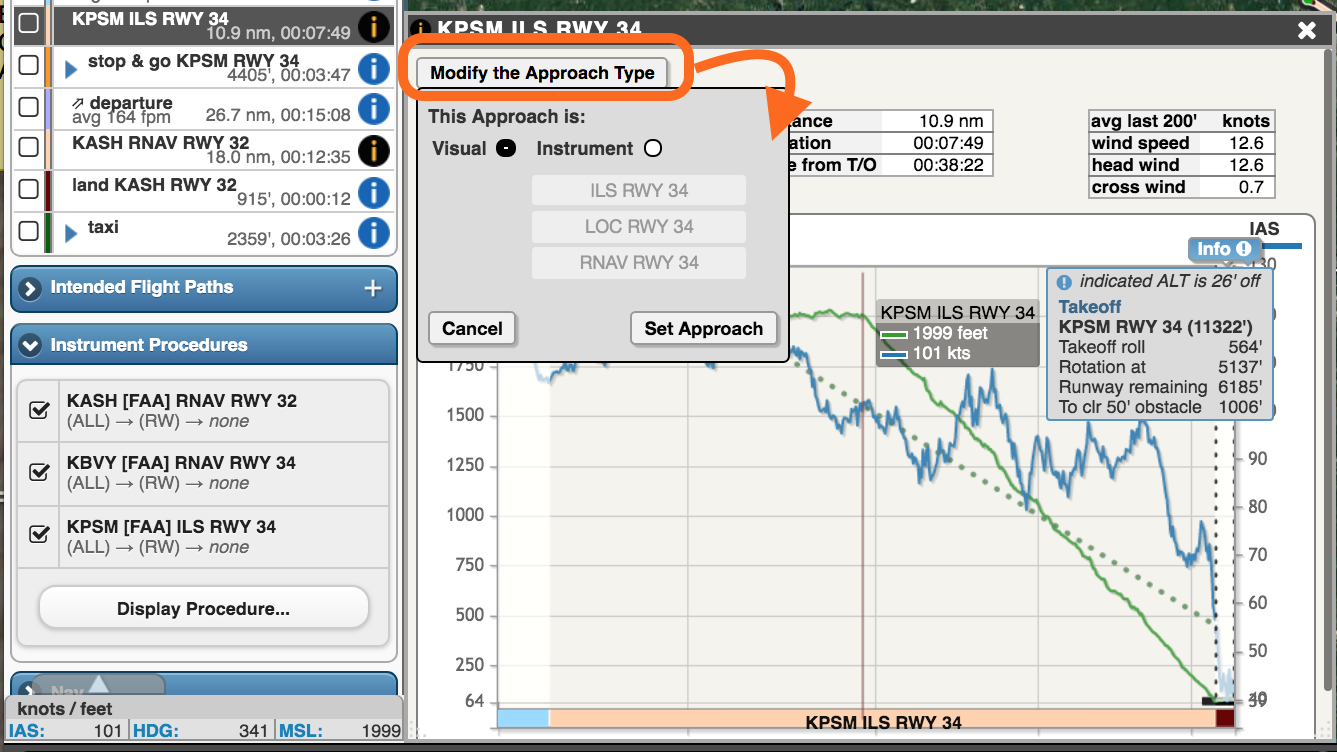Click the Runway remaining 6185' entry

(1160, 387)
